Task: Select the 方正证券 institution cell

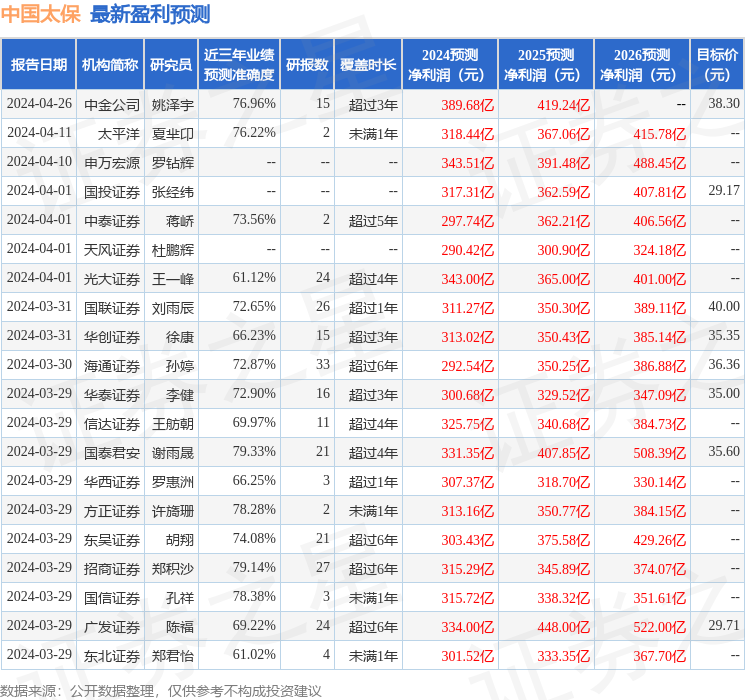Action: pos(112,510)
